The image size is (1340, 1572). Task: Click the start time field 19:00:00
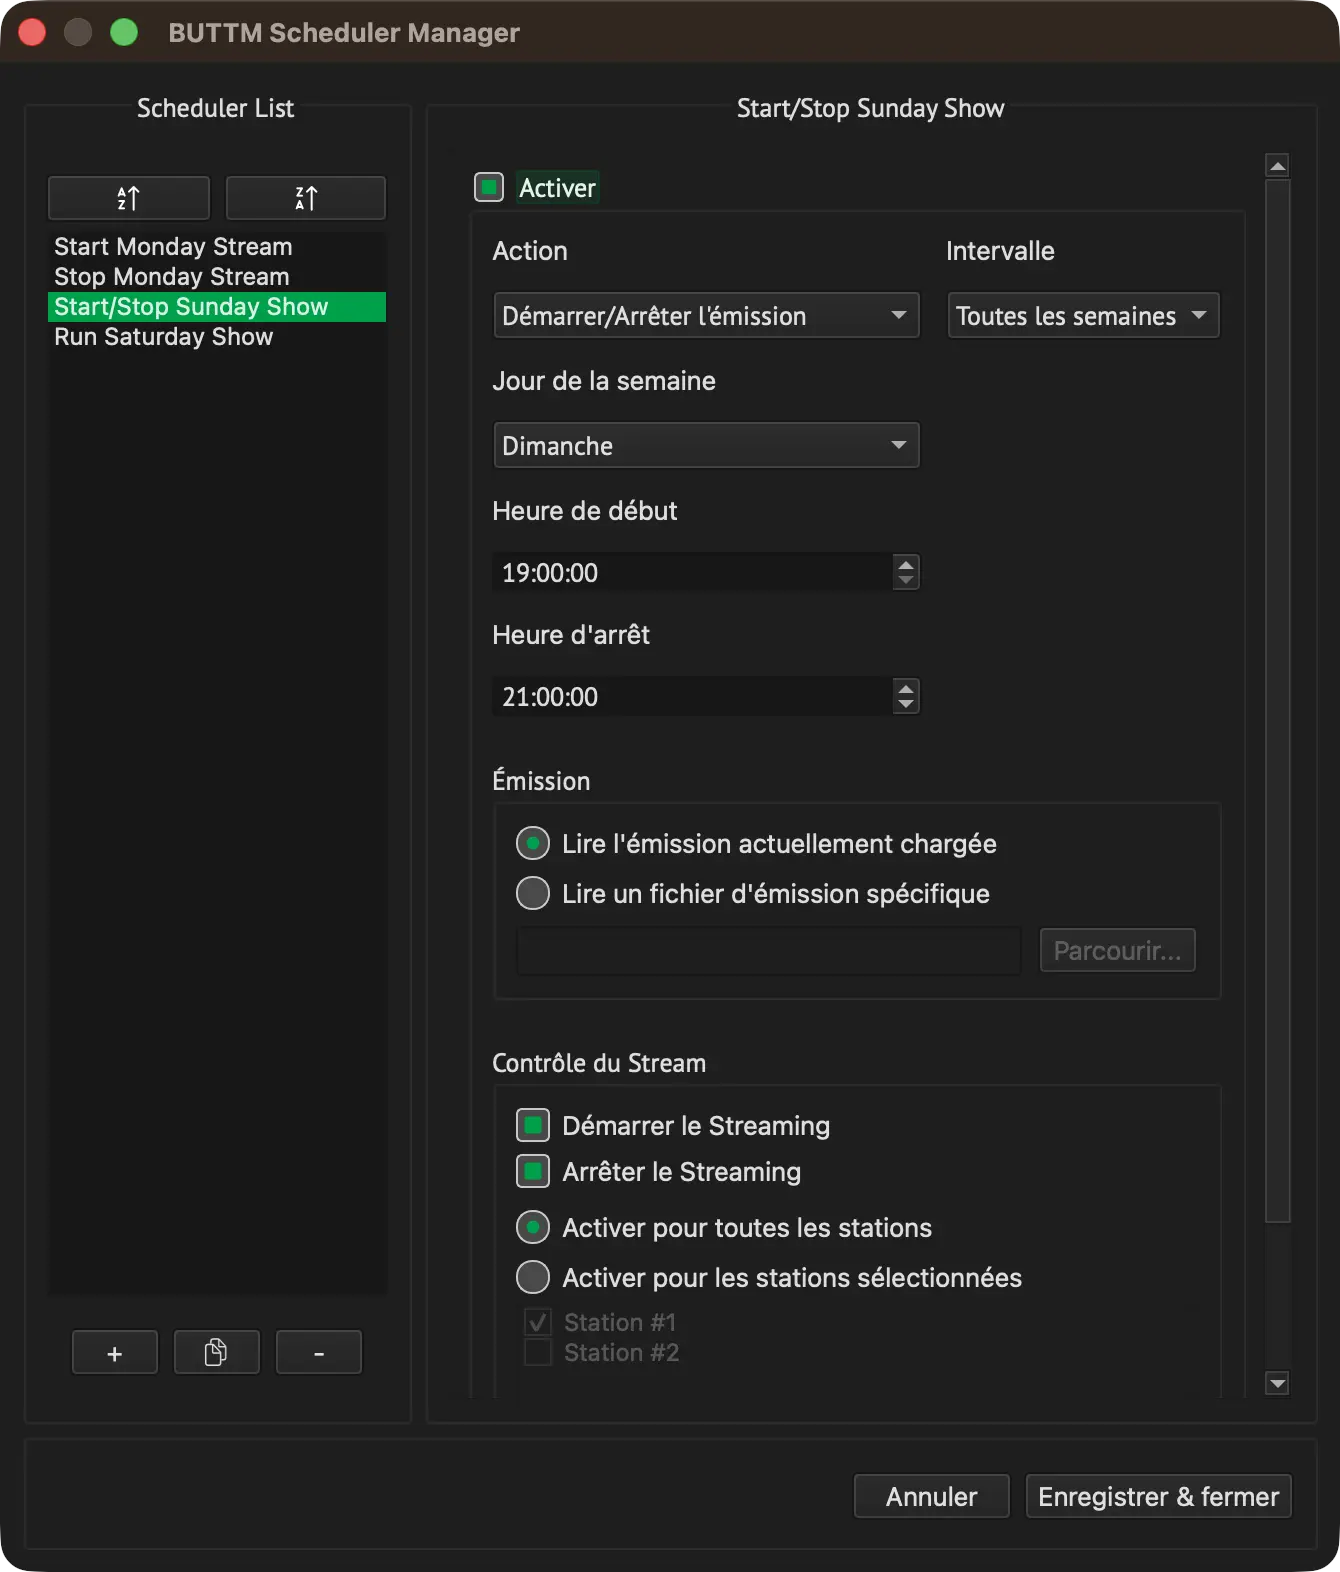tap(693, 572)
